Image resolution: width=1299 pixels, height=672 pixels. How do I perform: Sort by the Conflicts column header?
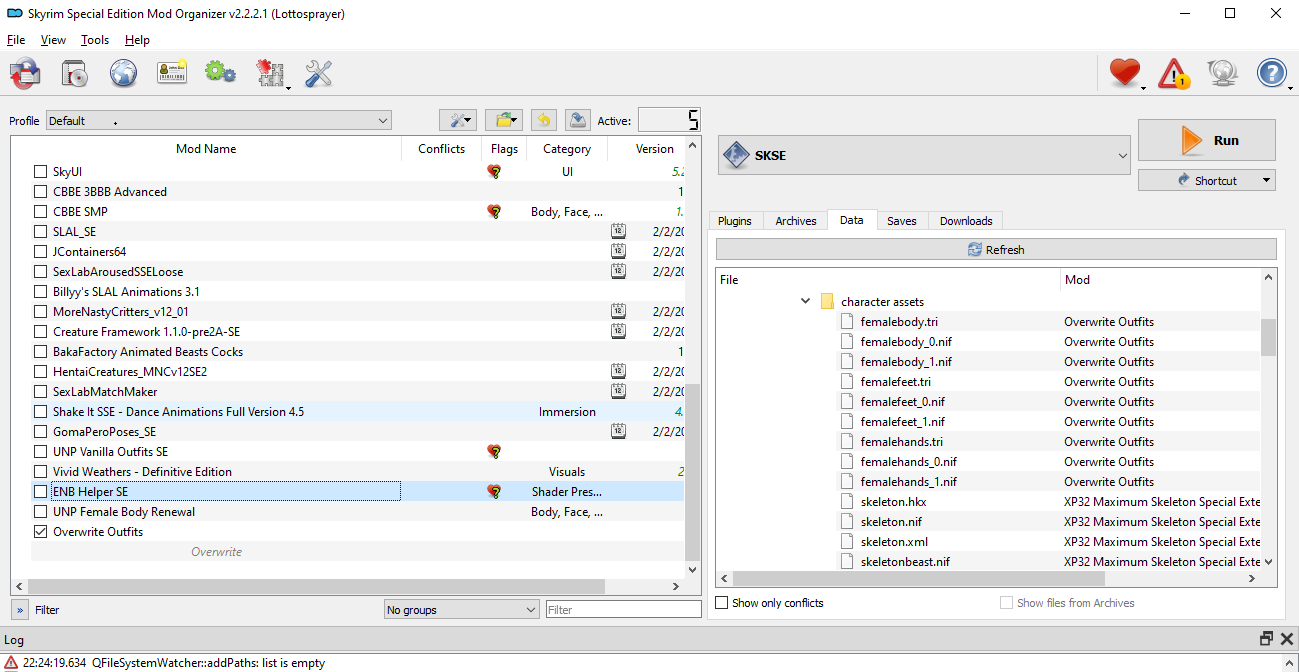click(441, 149)
